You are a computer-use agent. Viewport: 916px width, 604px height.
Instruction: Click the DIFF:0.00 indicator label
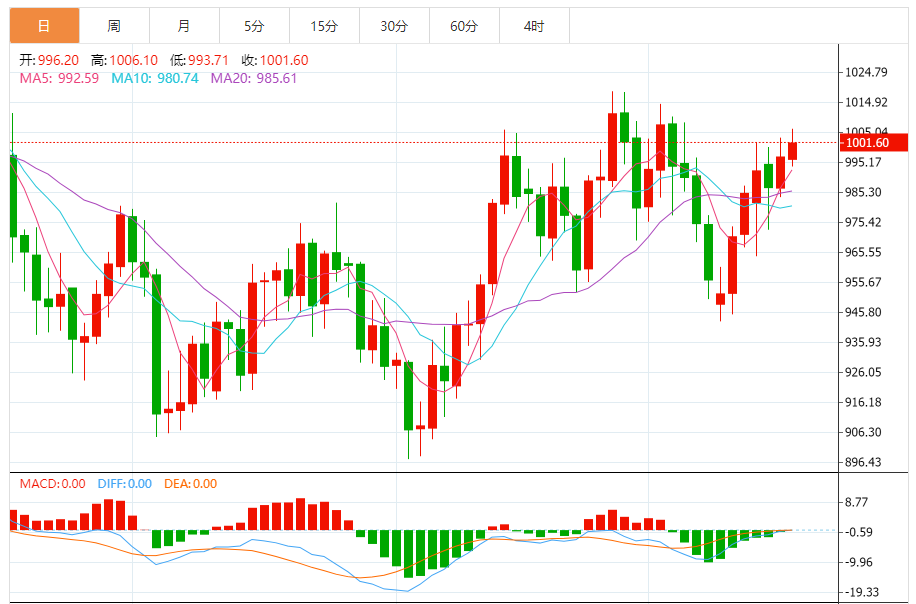coord(124,484)
